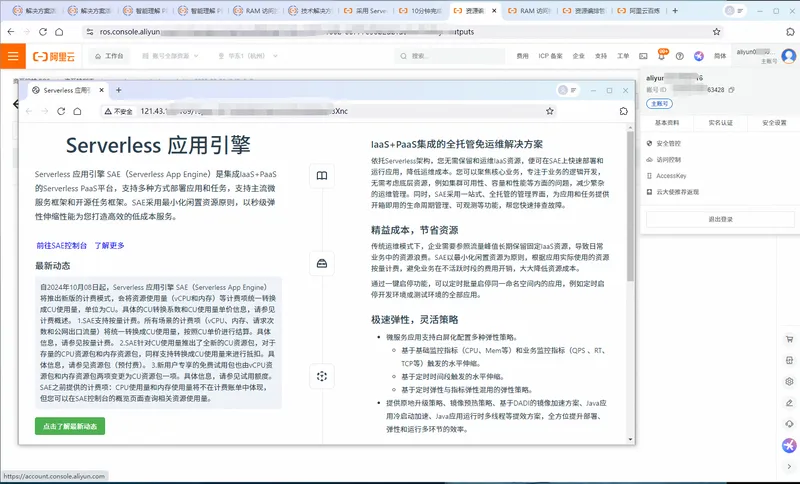The width and height of the screenshot is (800, 484).
Task: Open extensions puzzle icon in outer browser
Action: pos(790,32)
